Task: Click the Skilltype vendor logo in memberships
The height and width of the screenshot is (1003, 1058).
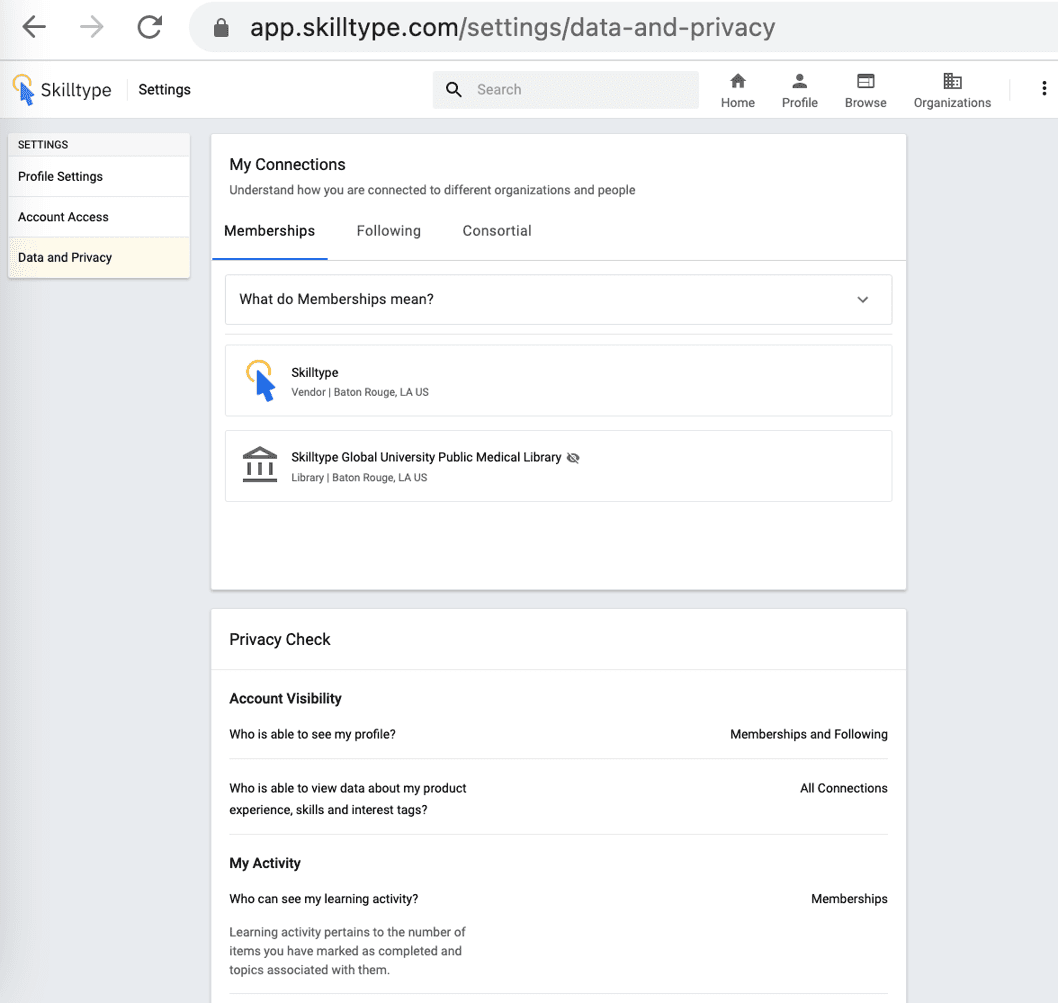Action: [x=260, y=381]
